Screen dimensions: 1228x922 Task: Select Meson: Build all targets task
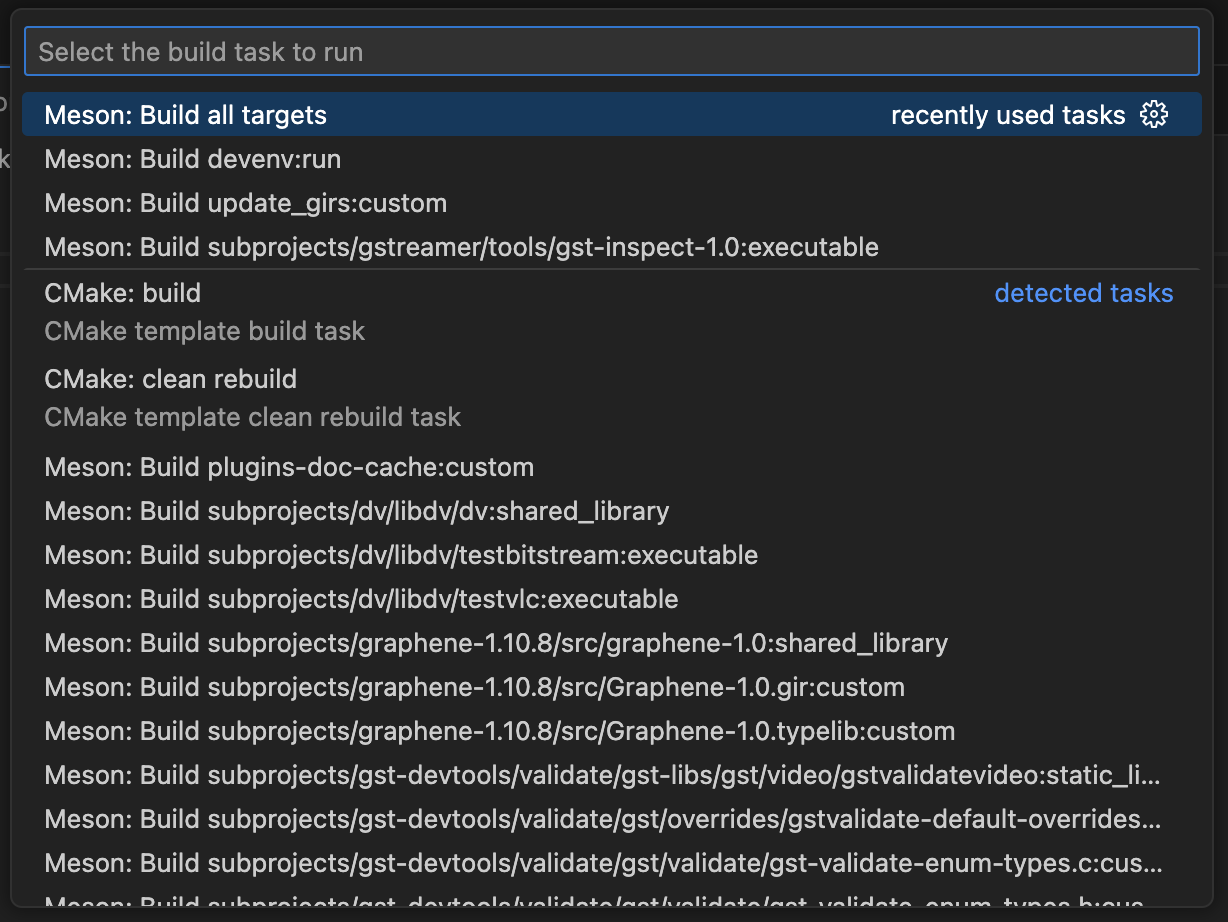coord(186,115)
